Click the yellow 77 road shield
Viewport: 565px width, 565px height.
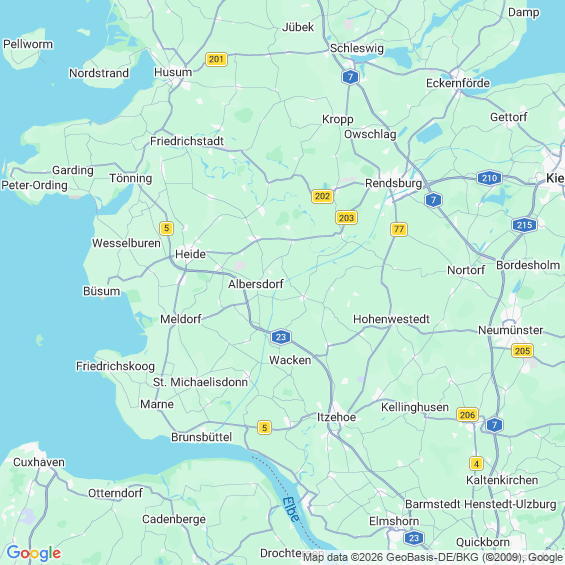pyautogui.click(x=399, y=229)
